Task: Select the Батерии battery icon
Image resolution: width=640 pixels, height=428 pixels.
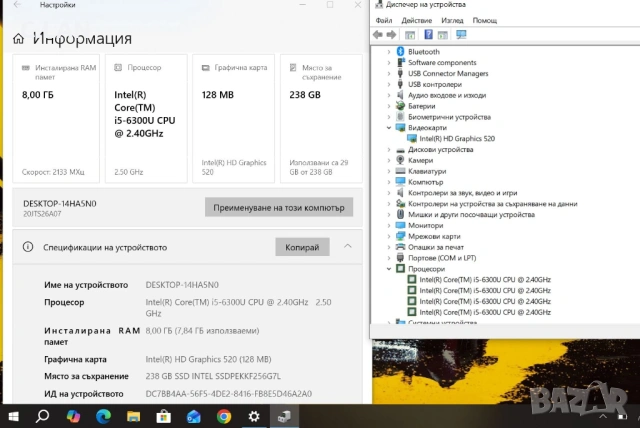Action: (400, 106)
